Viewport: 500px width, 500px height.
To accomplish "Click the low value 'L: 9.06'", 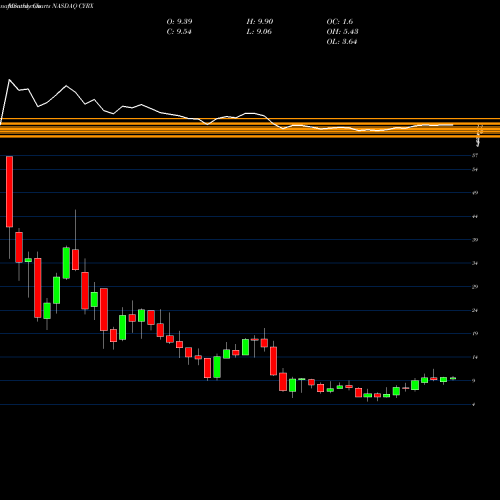I will click(x=259, y=32).
